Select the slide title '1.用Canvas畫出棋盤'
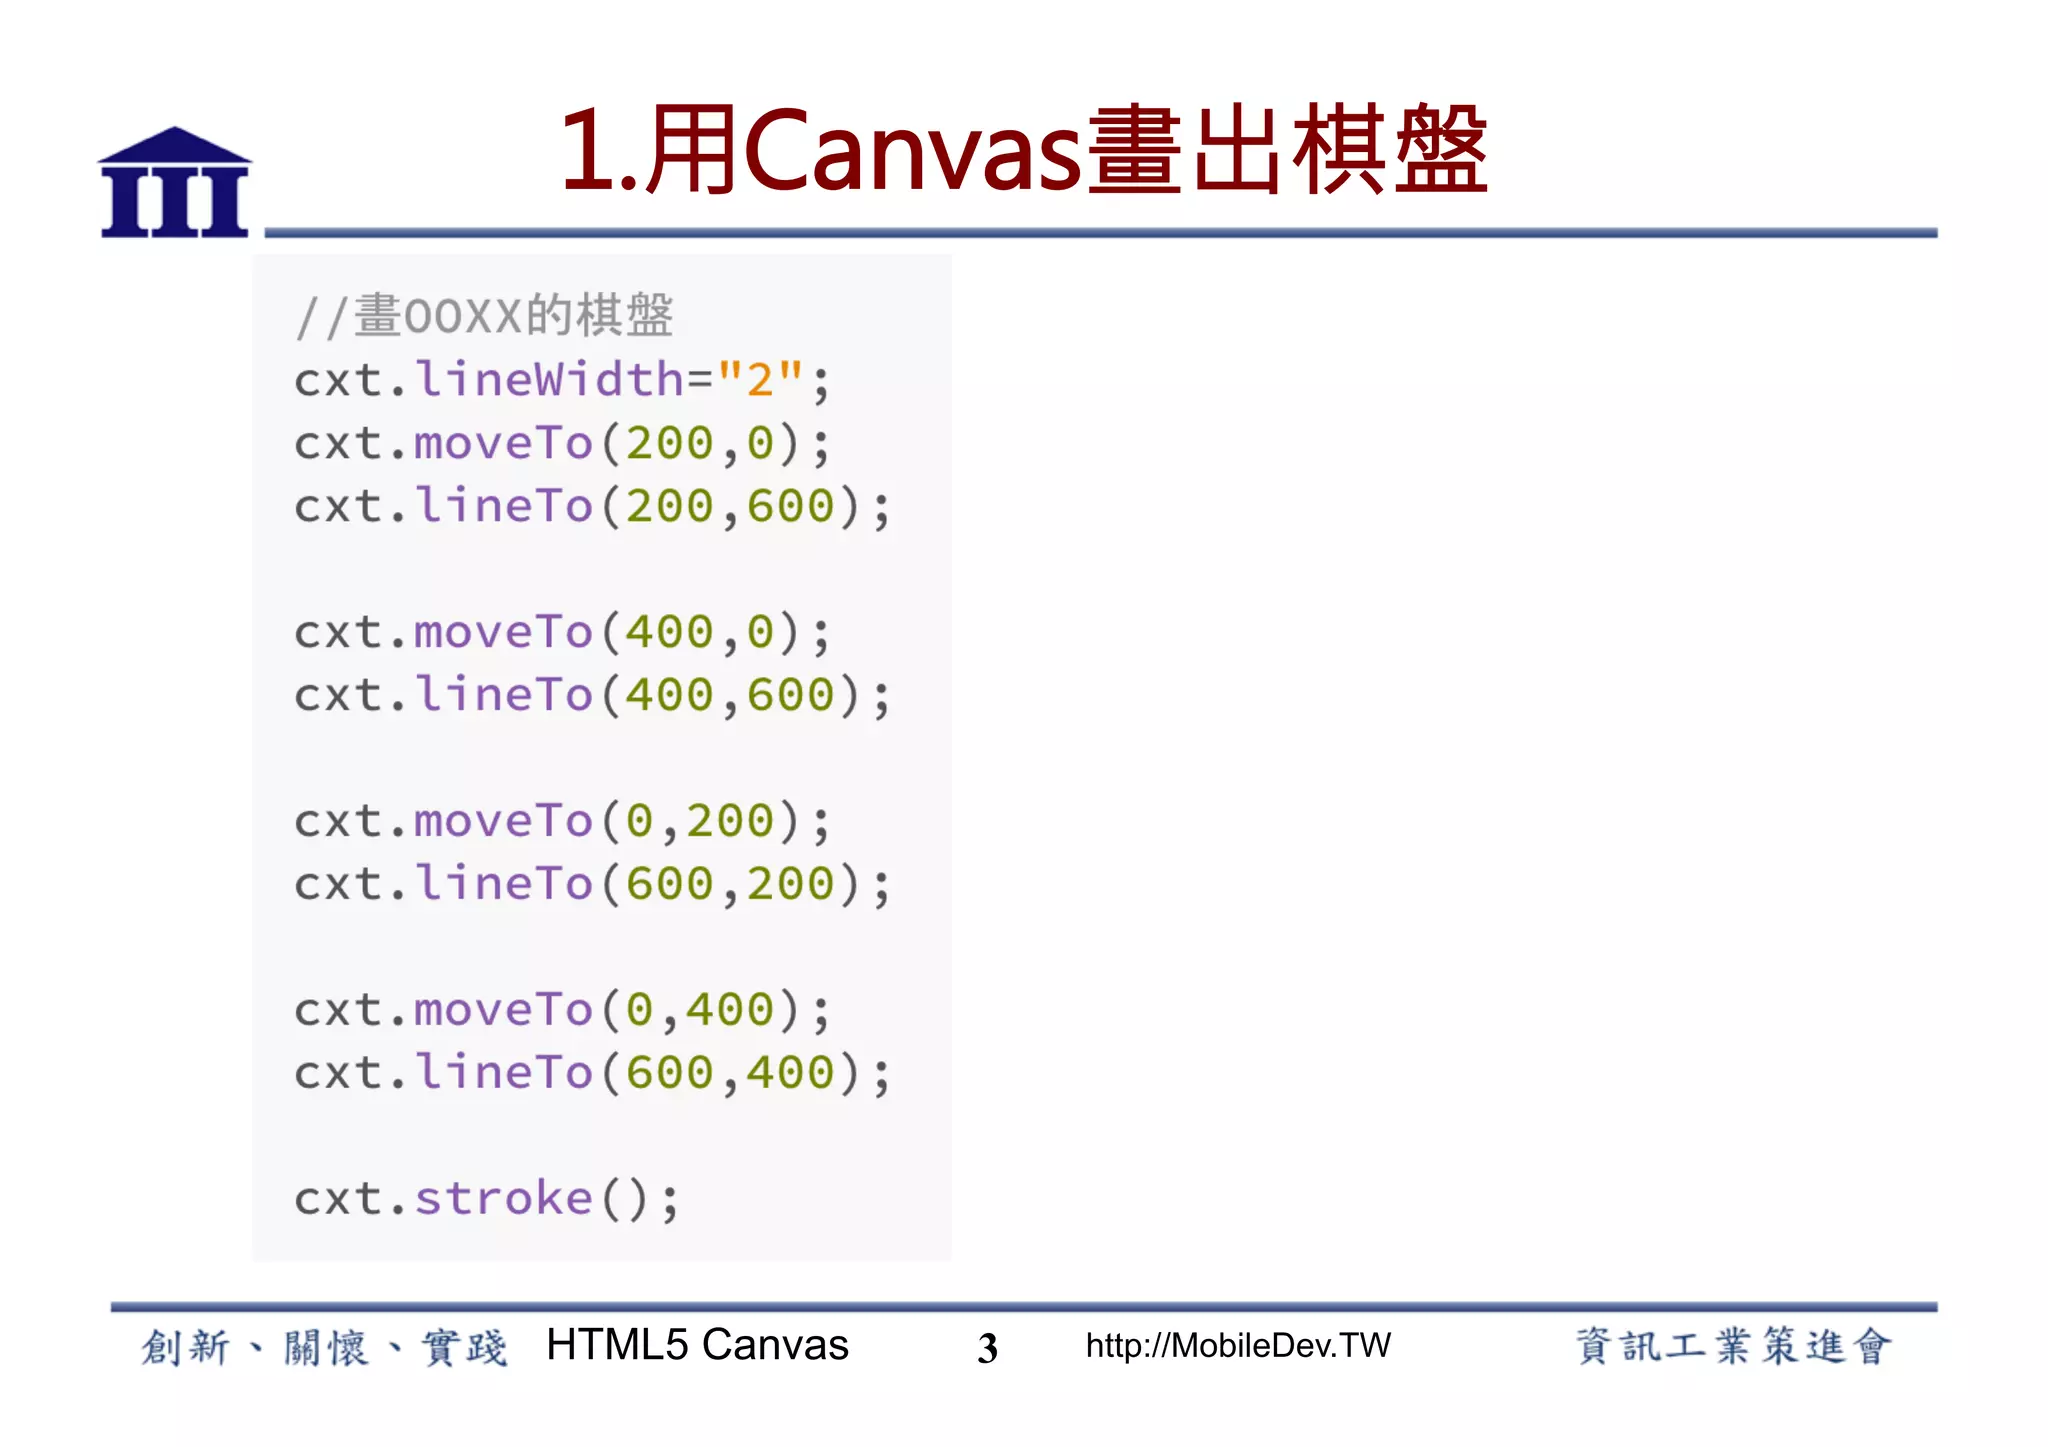Viewport: 2048px width, 1447px height. [x=1024, y=150]
